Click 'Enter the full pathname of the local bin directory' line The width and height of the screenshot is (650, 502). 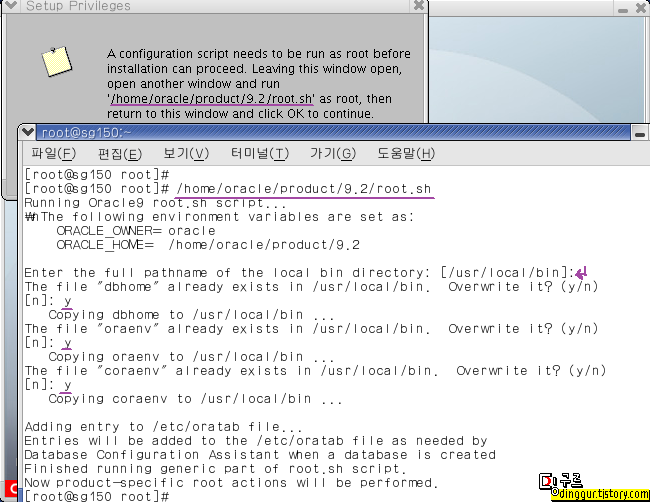coord(299,273)
